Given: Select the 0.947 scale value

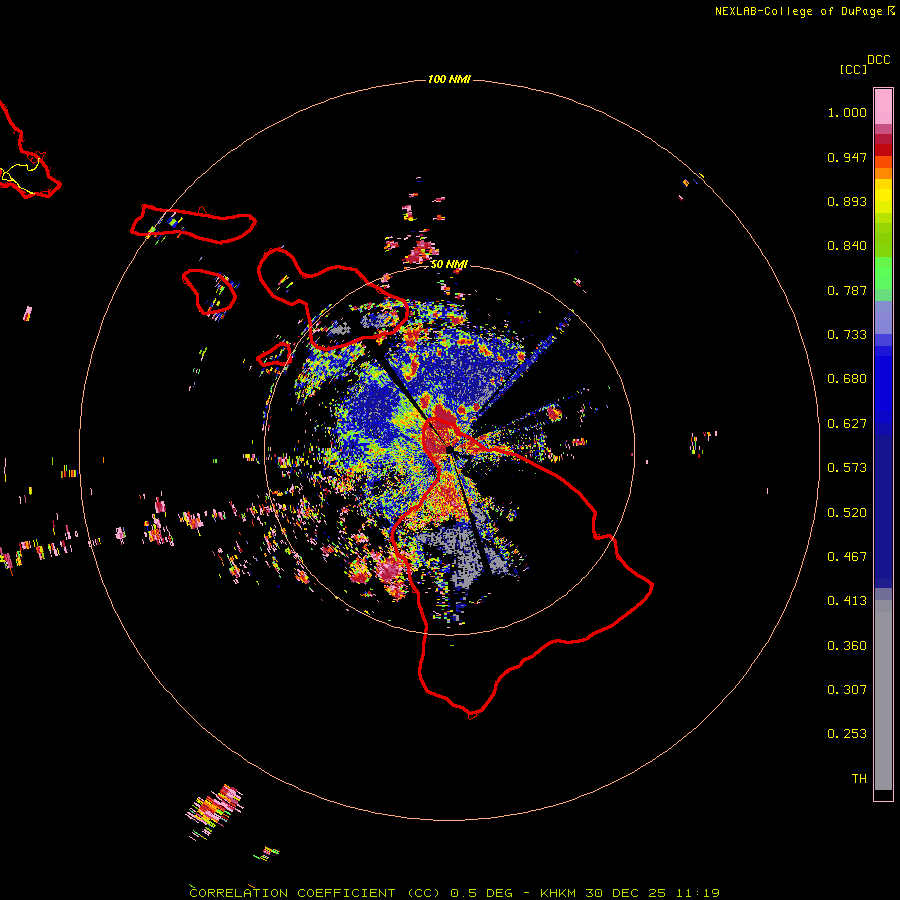Looking at the screenshot, I should point(847,157).
